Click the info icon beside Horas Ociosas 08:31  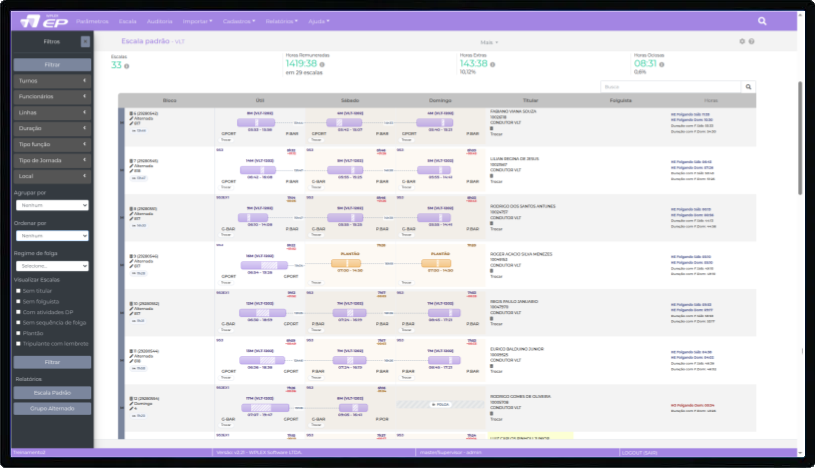click(x=662, y=64)
